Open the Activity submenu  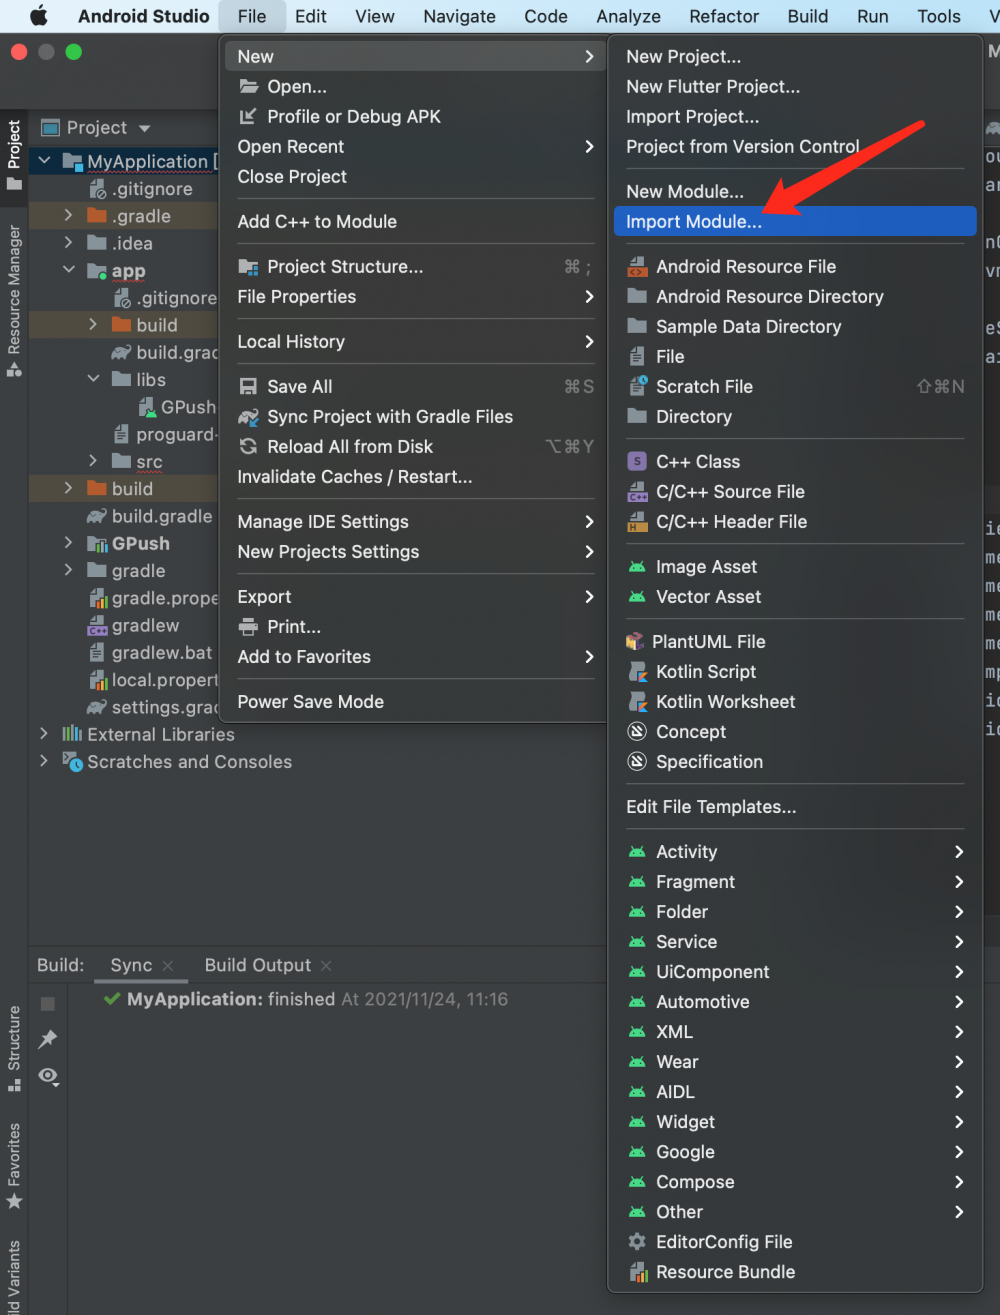[795, 852]
